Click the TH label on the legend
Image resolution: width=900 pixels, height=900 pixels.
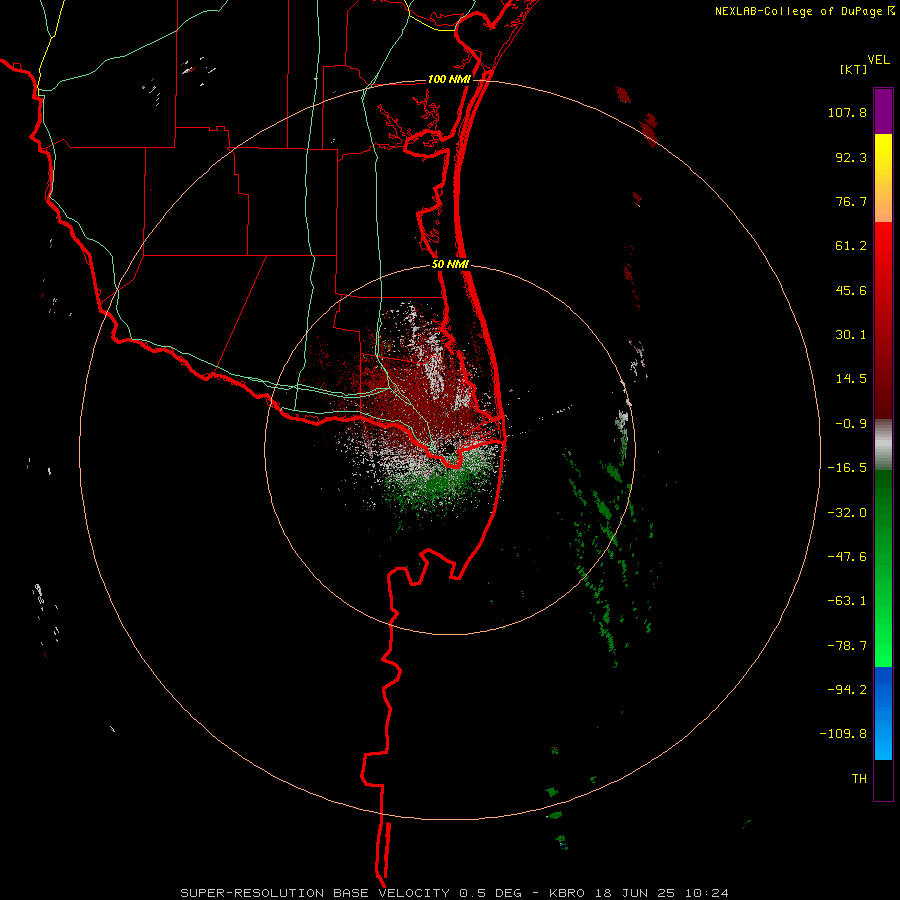(x=859, y=779)
